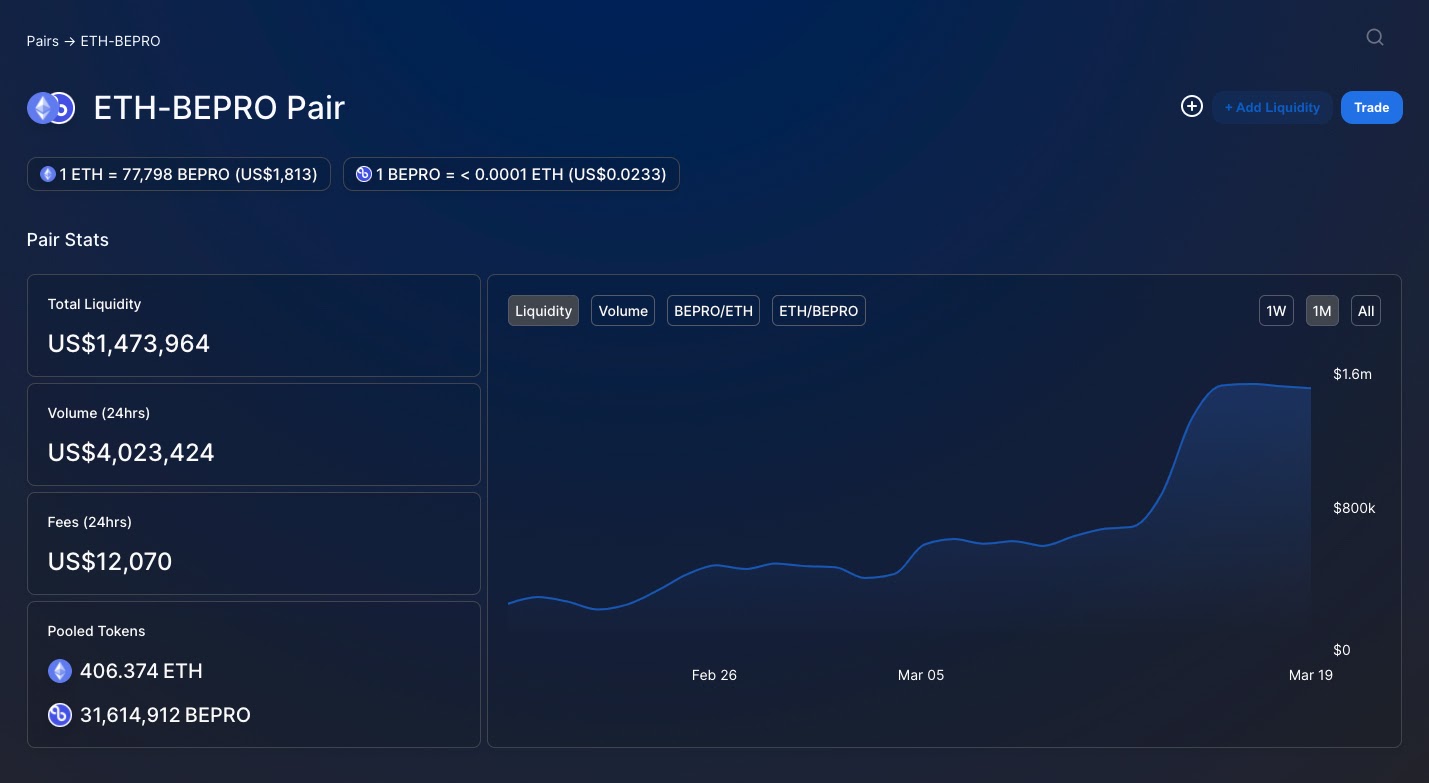Click the $1.6m axis label
This screenshot has height=783, width=1429.
point(1353,374)
